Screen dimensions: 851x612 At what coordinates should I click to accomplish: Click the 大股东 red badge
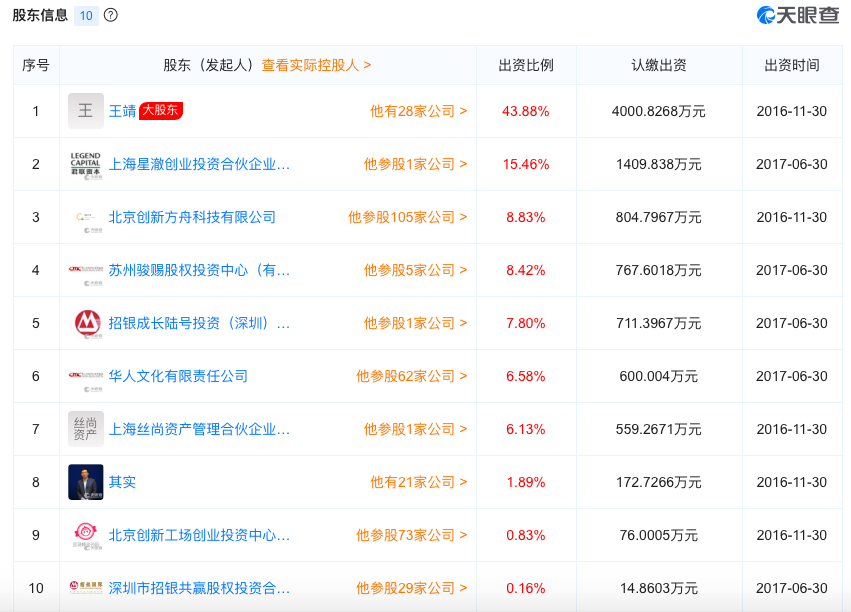point(161,111)
